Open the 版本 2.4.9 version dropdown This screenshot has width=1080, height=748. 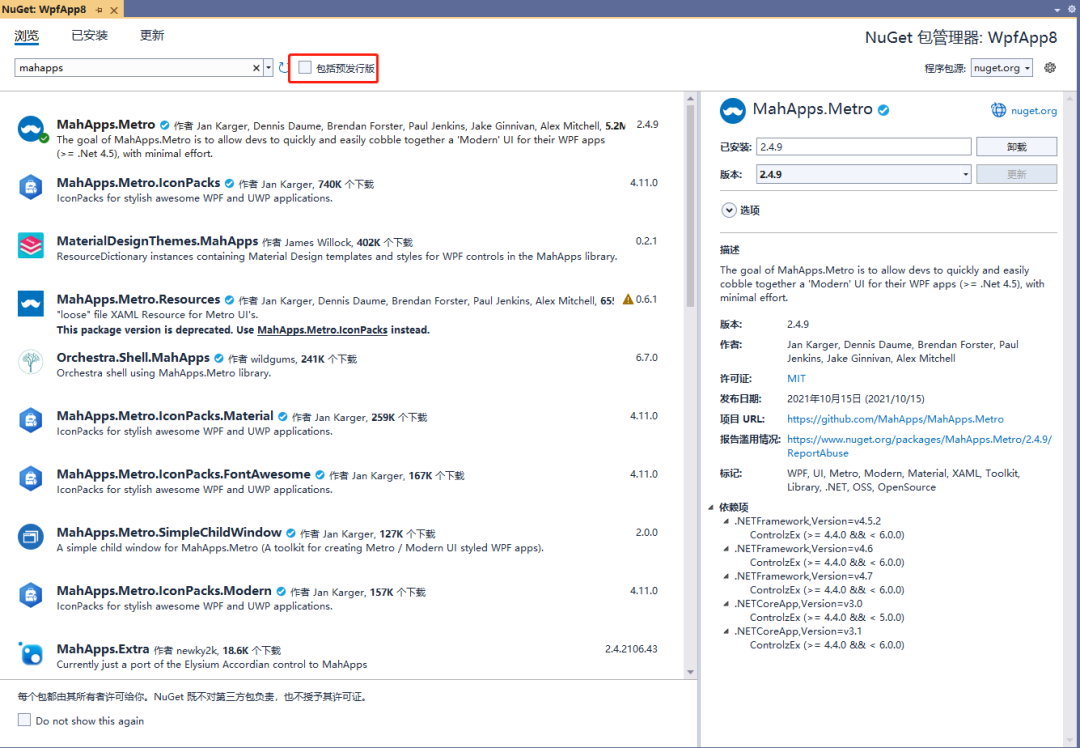864,174
